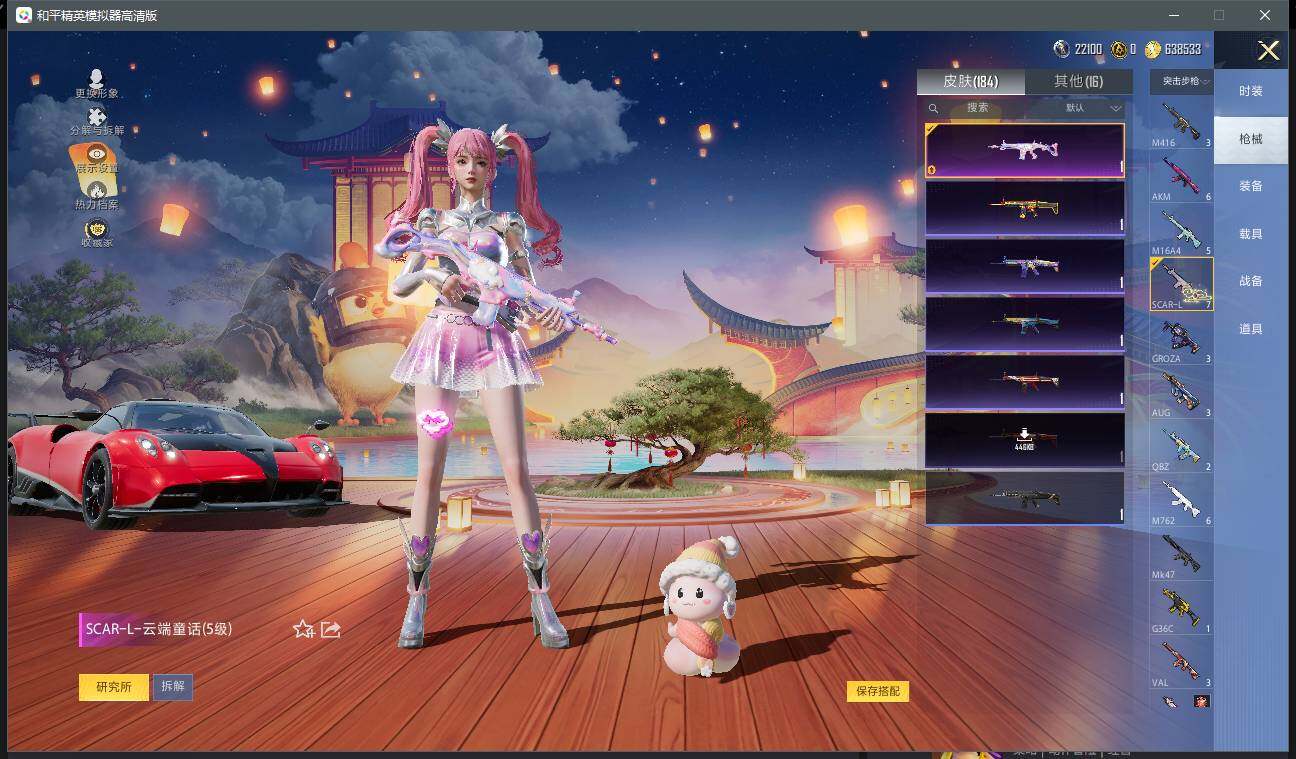This screenshot has width=1296, height=759.
Task: Click the search magnifier icon
Action: tap(934, 108)
